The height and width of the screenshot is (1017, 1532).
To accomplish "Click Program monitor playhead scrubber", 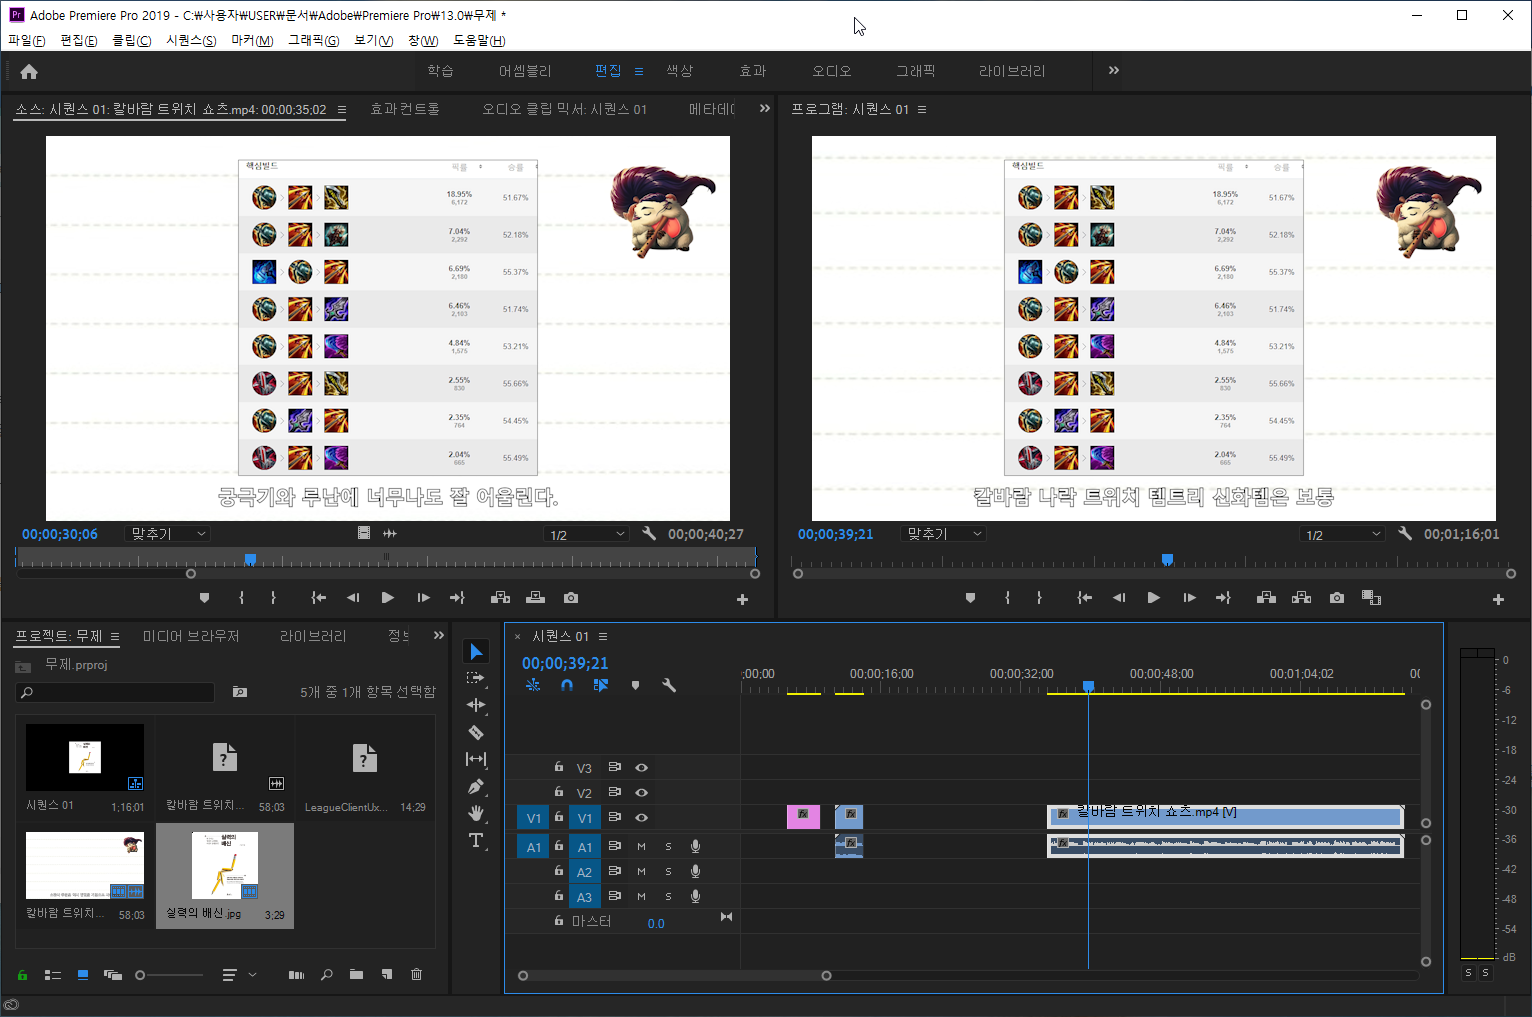I will tap(1167, 559).
